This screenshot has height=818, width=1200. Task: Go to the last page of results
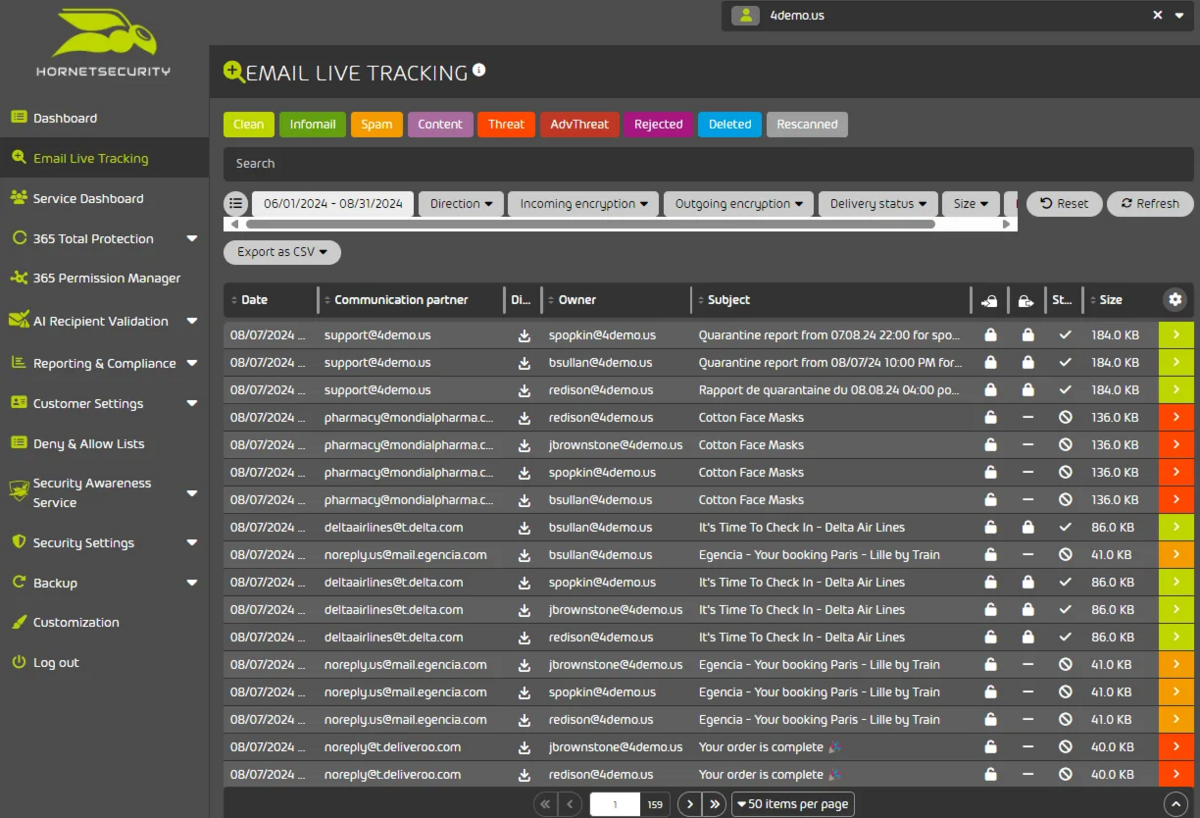714,804
